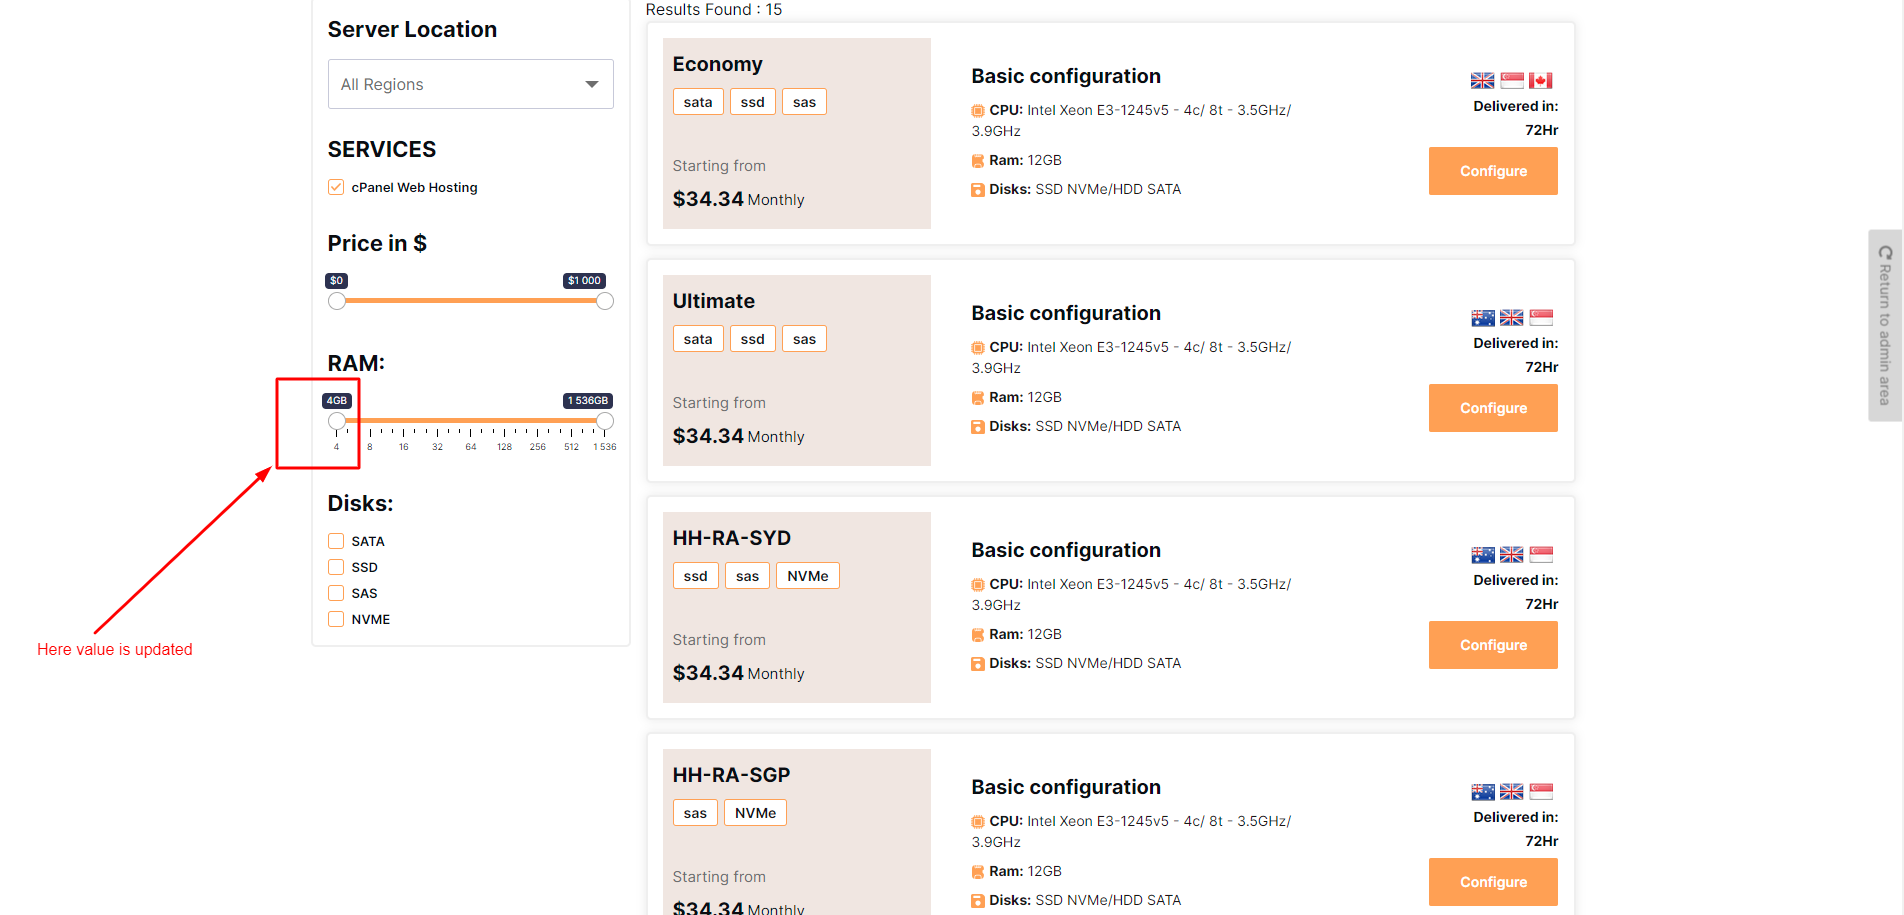This screenshot has height=915, width=1904.
Task: Click the Disks icon in HH-RA-SYD configuration
Action: [978, 664]
